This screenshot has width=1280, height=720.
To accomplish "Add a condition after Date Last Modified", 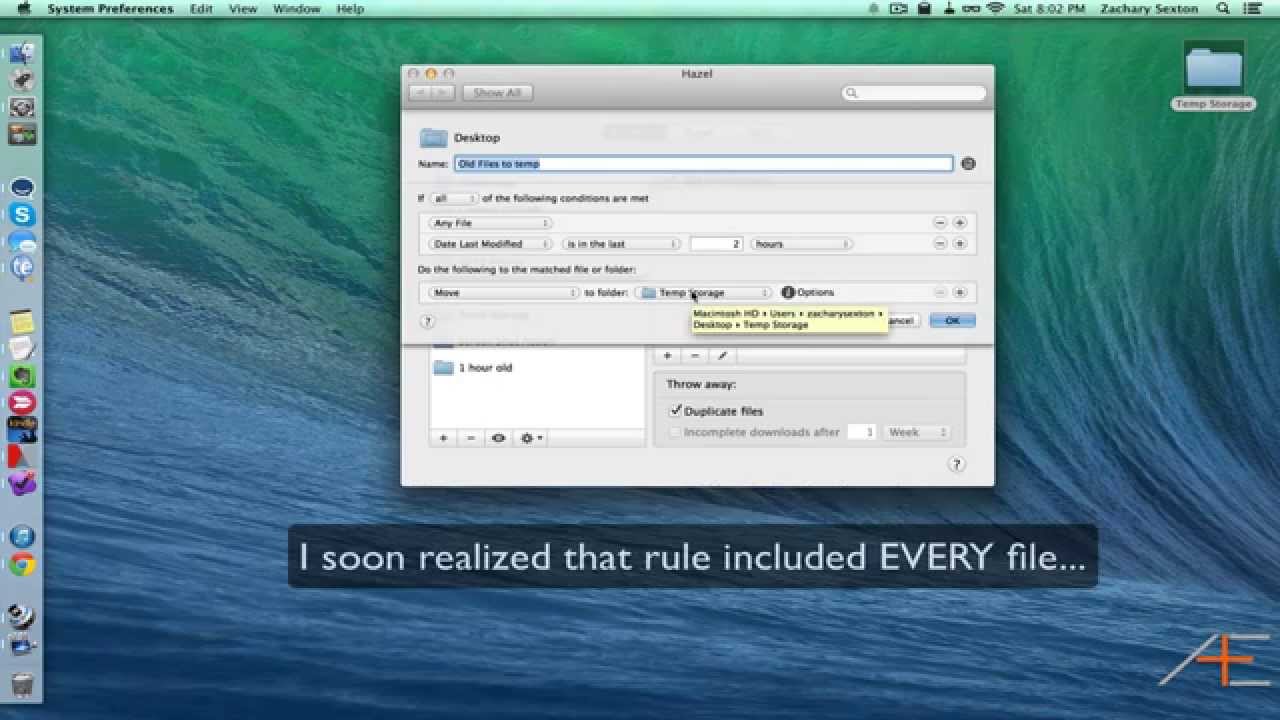I will click(959, 244).
